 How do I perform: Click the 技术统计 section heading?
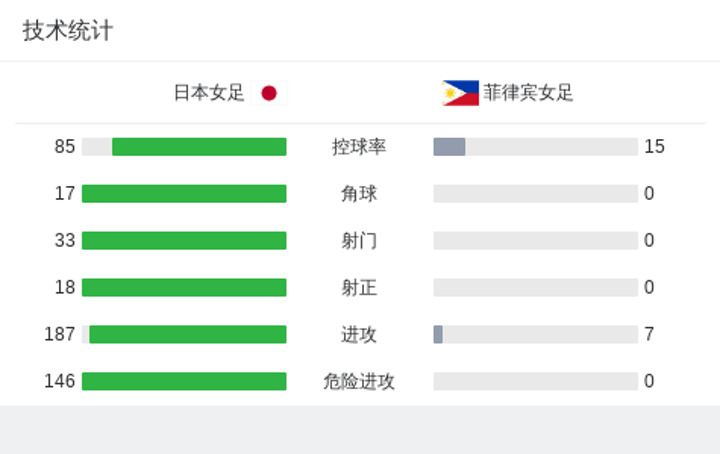68,31
